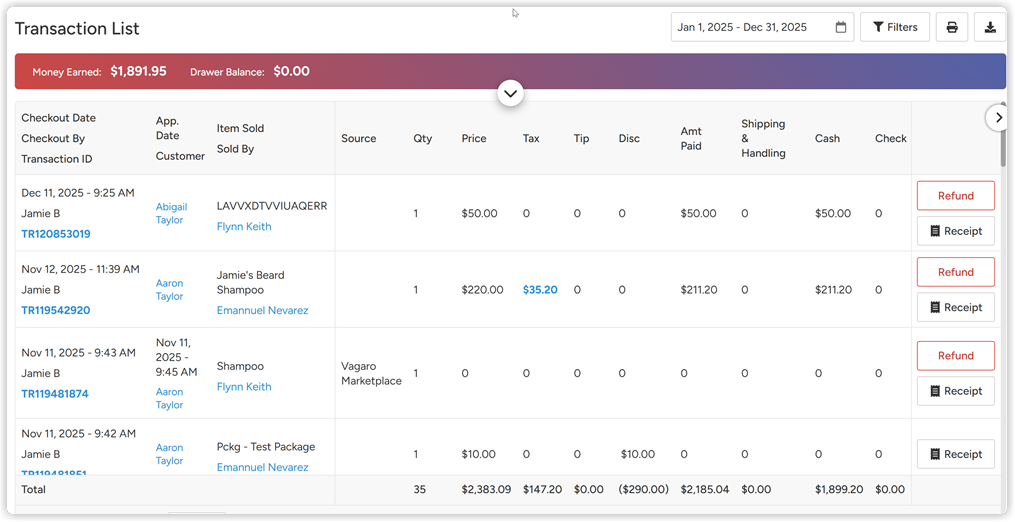This screenshot has height=522, width=1015.
Task: Click the item name LAVVXDTVVIUAQERR
Action: pyautogui.click(x=272, y=206)
